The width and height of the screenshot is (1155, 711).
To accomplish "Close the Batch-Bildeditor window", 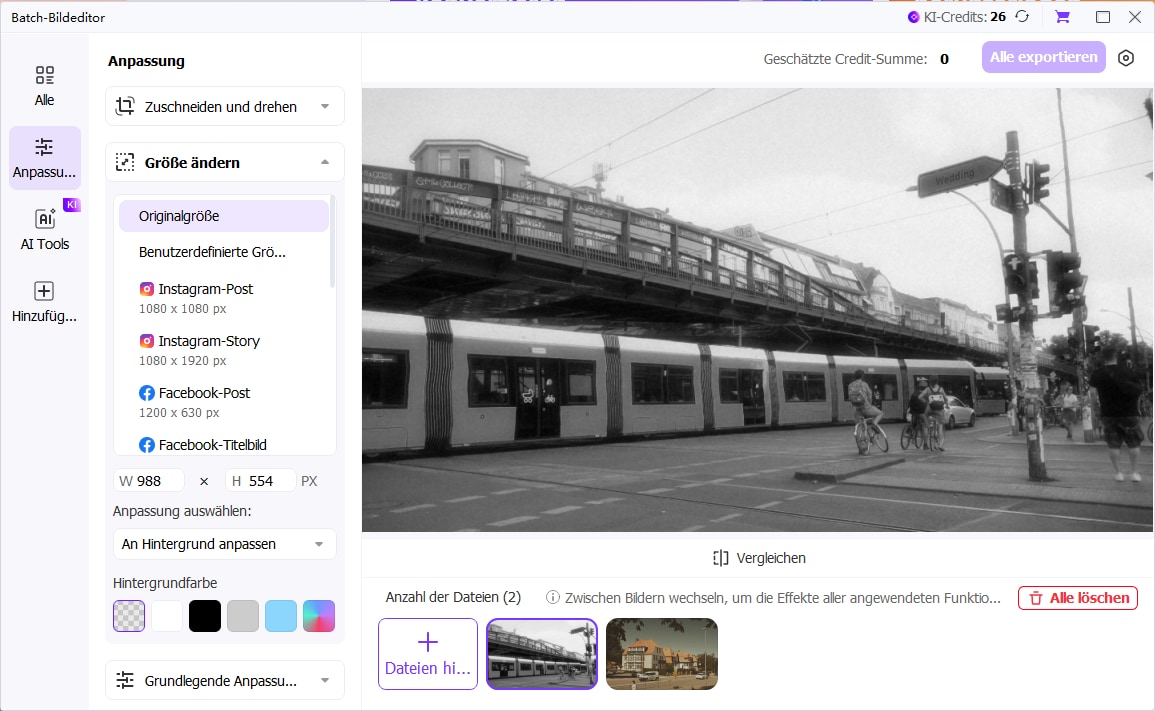I will (1134, 16).
